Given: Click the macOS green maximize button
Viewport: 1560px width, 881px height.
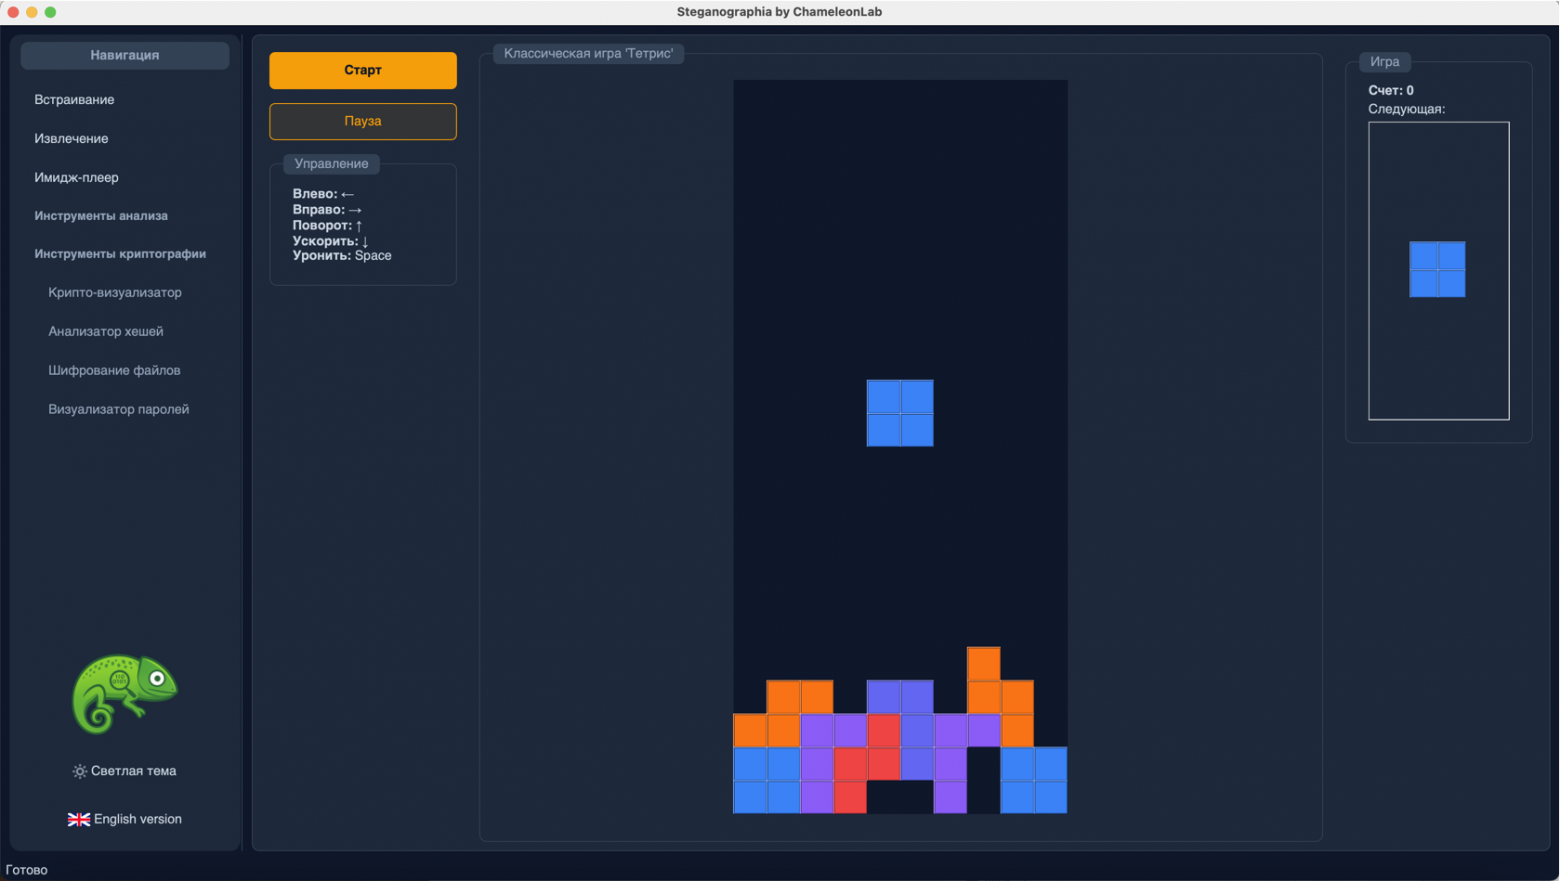Looking at the screenshot, I should [50, 12].
